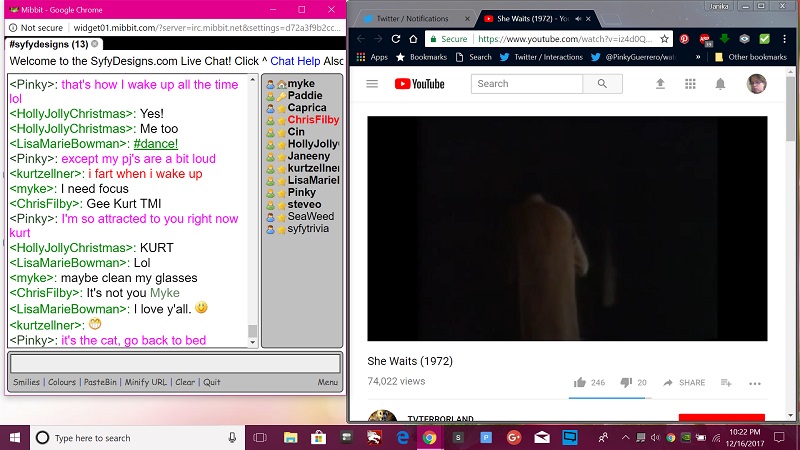Open the Chrome Apps shortcut
This screenshot has height=450, width=800.
[372, 57]
